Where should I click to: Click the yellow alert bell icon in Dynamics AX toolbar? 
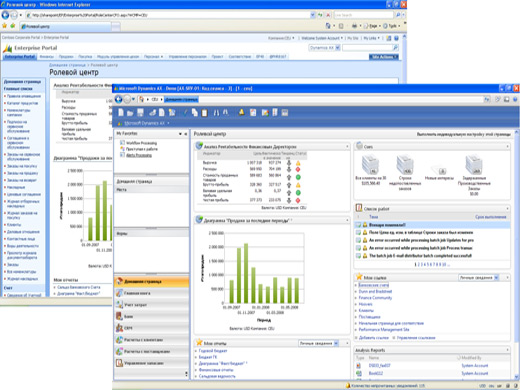pyautogui.click(x=242, y=112)
